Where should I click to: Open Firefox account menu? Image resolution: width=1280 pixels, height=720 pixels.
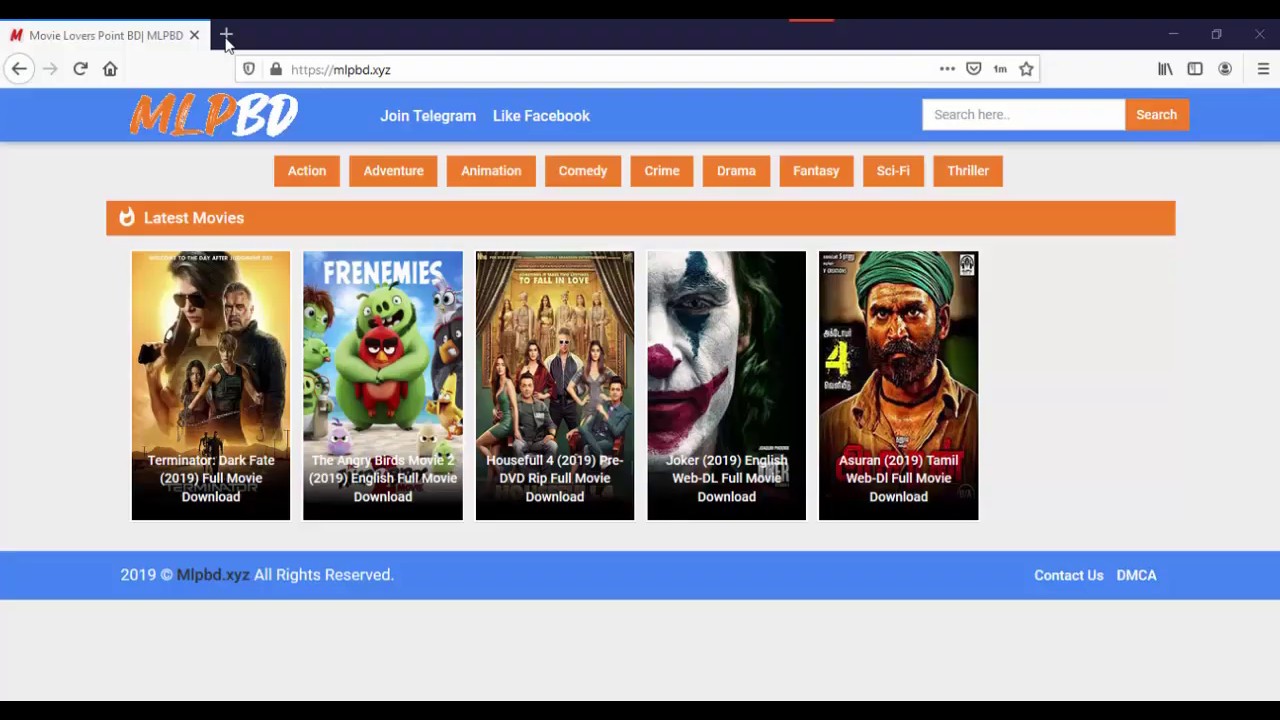[1225, 69]
